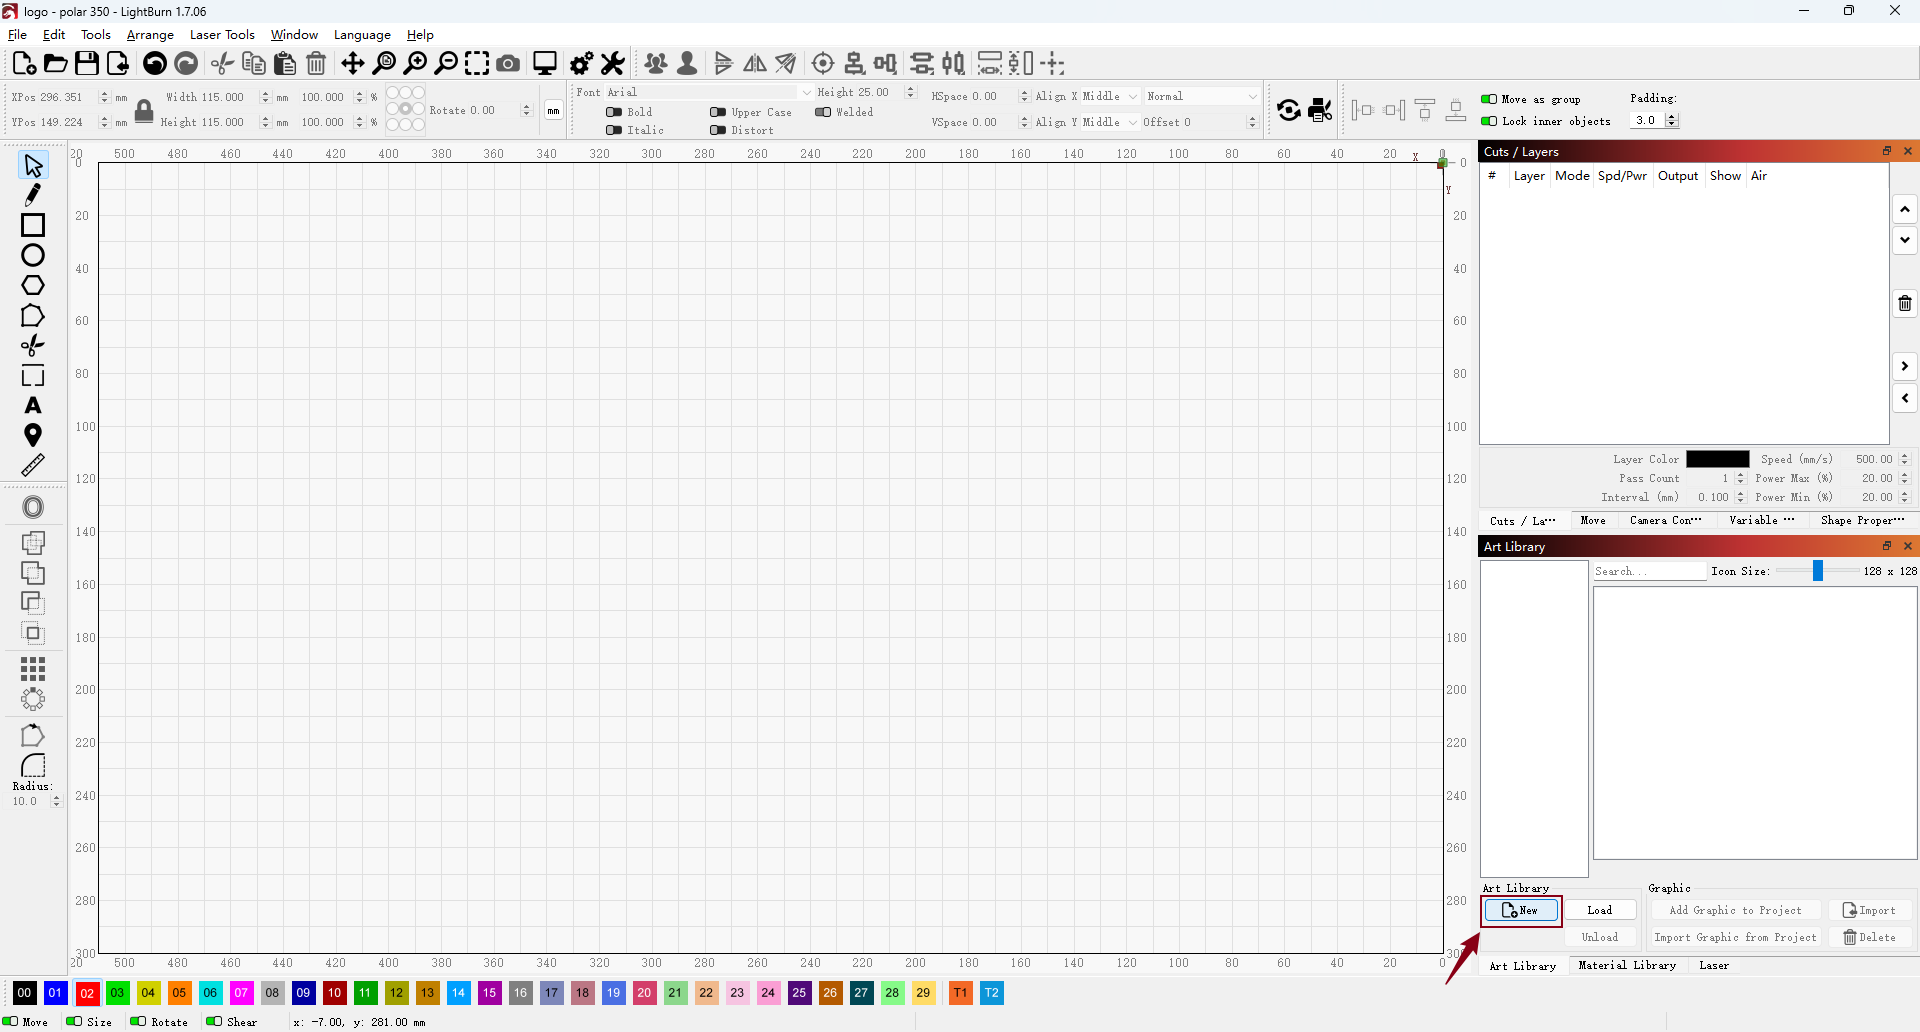Choose the Draw Lines pen tool

coord(32,195)
